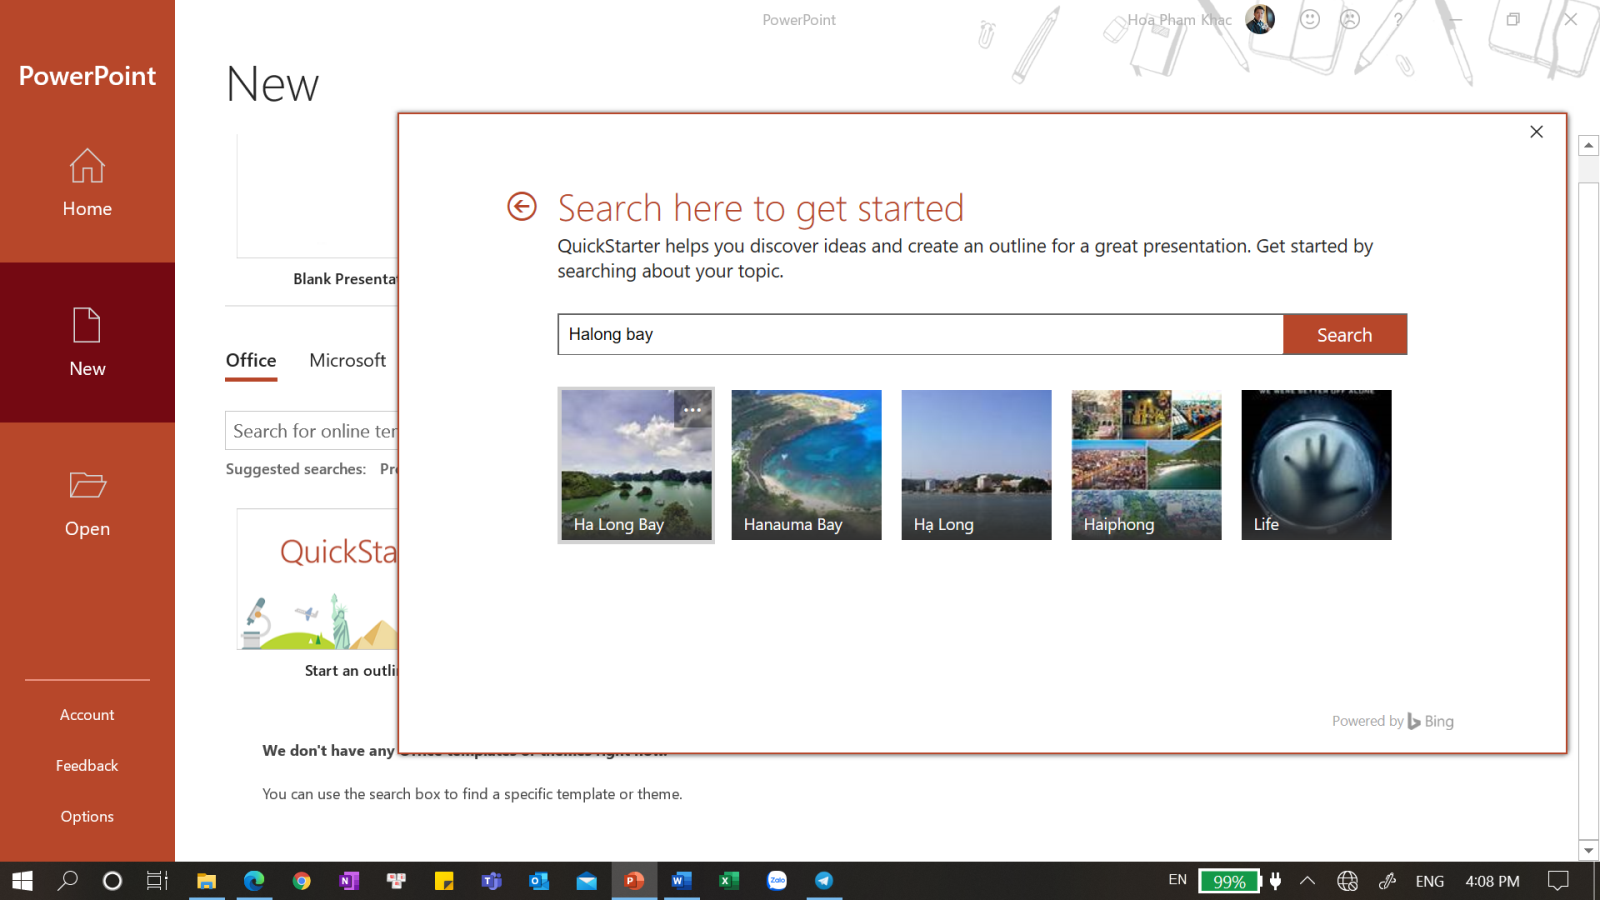The width and height of the screenshot is (1600, 900).
Task: Click inside the Halong bay search box
Action: pos(920,334)
